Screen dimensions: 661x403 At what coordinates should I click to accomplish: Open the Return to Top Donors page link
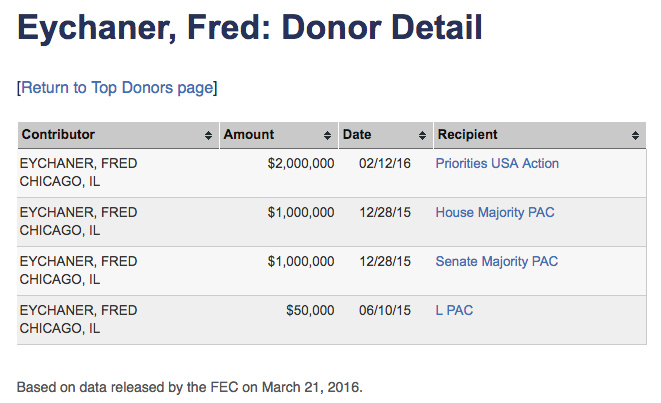pyautogui.click(x=117, y=87)
